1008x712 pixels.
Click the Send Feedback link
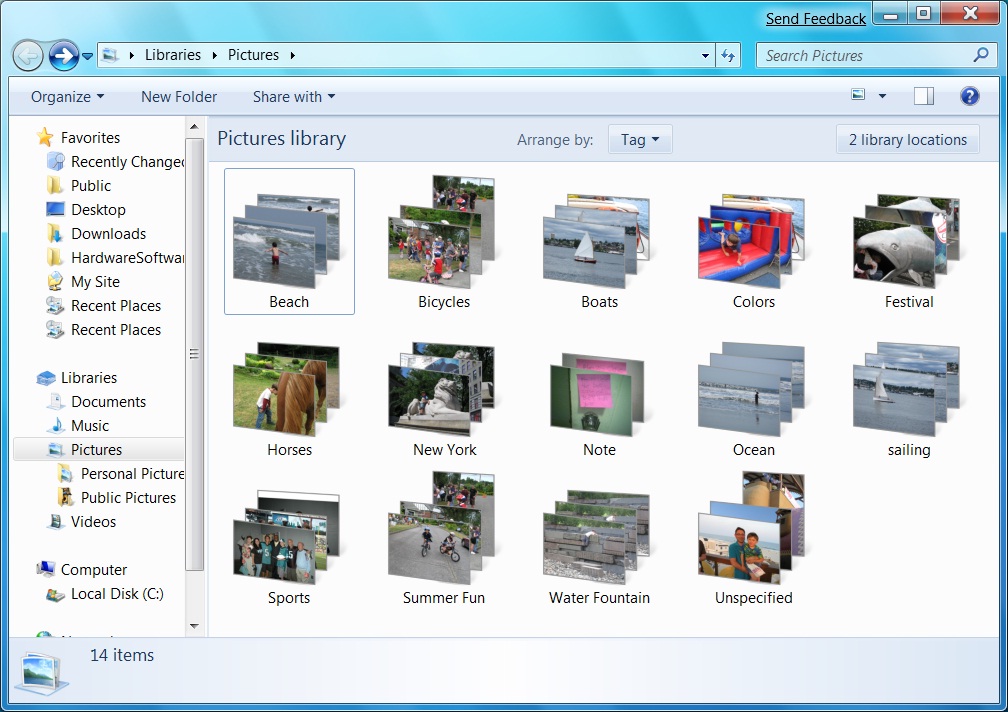pos(814,18)
